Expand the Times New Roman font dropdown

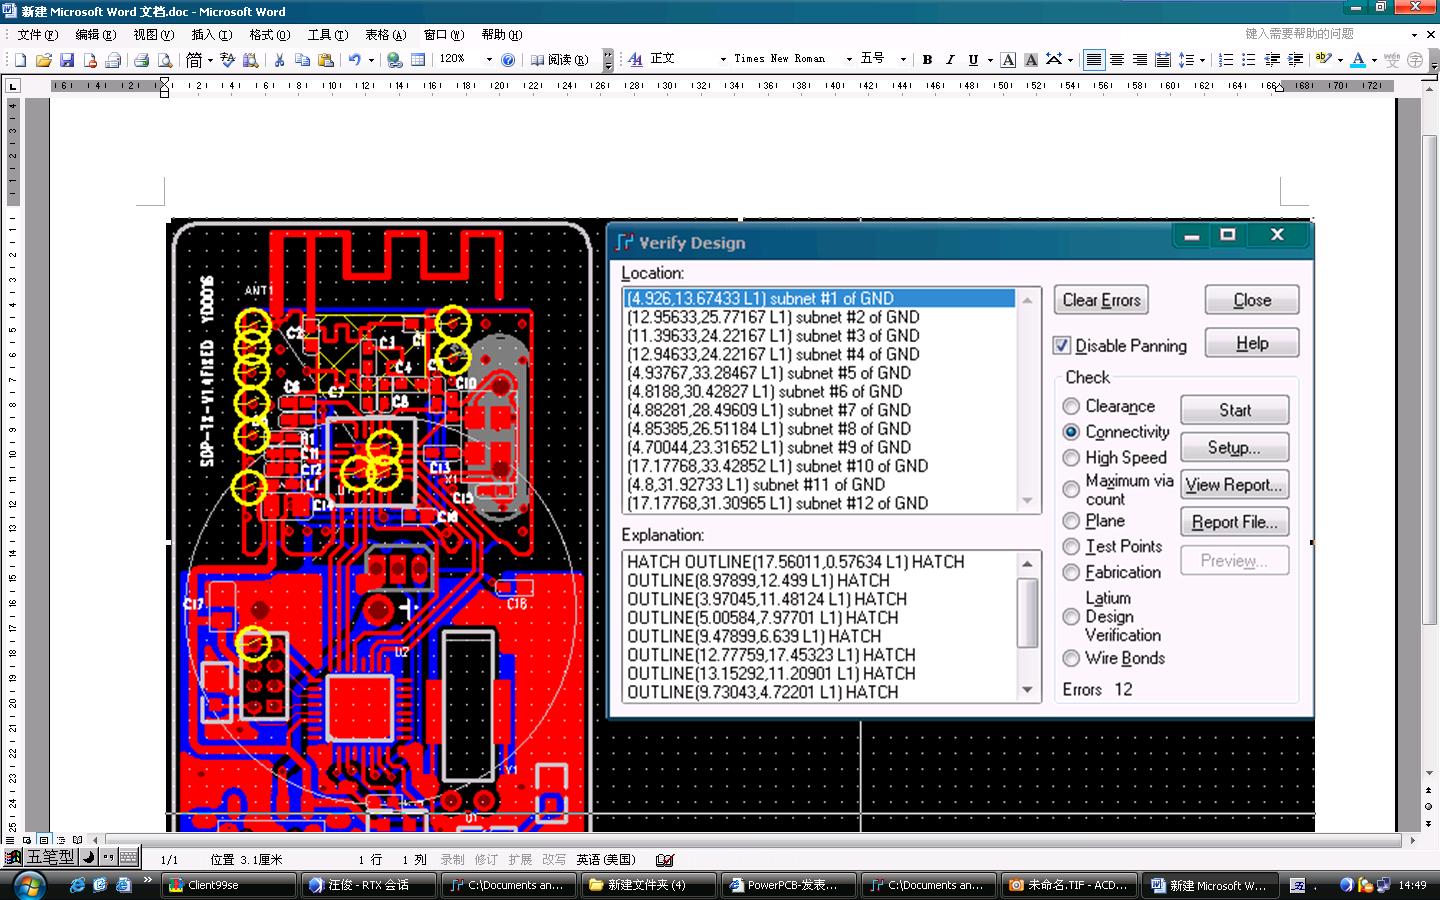(x=849, y=60)
